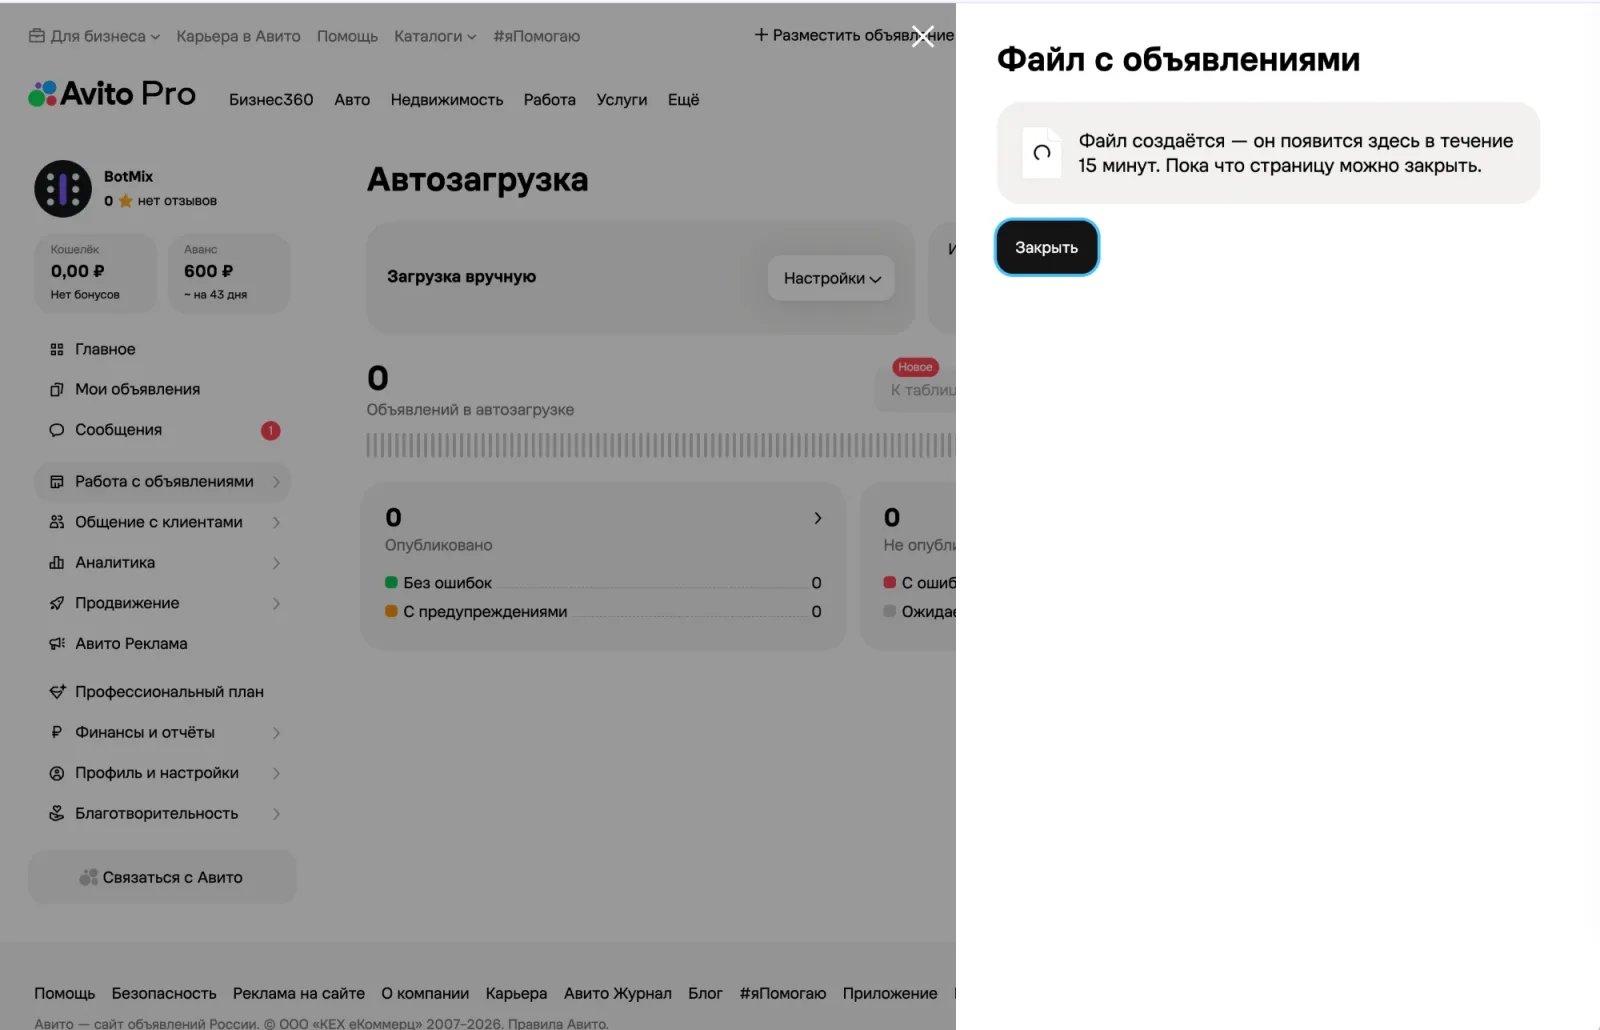Expand the Продвижение chevron
The width and height of the screenshot is (1600, 1030).
click(x=277, y=603)
